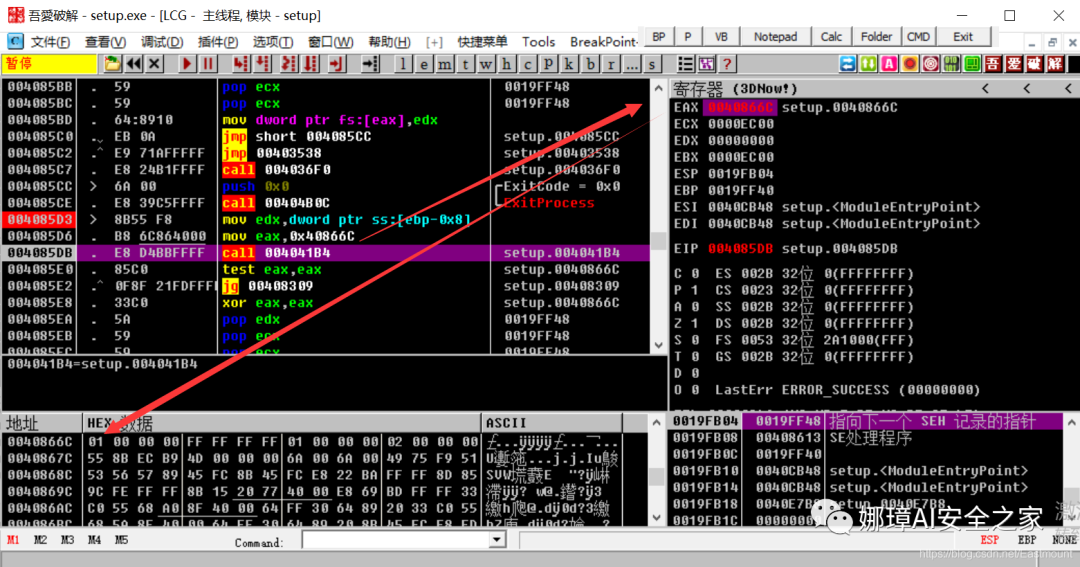The width and height of the screenshot is (1080, 567).
Task: Open executable modules with the 'e' button
Action: pos(424,64)
